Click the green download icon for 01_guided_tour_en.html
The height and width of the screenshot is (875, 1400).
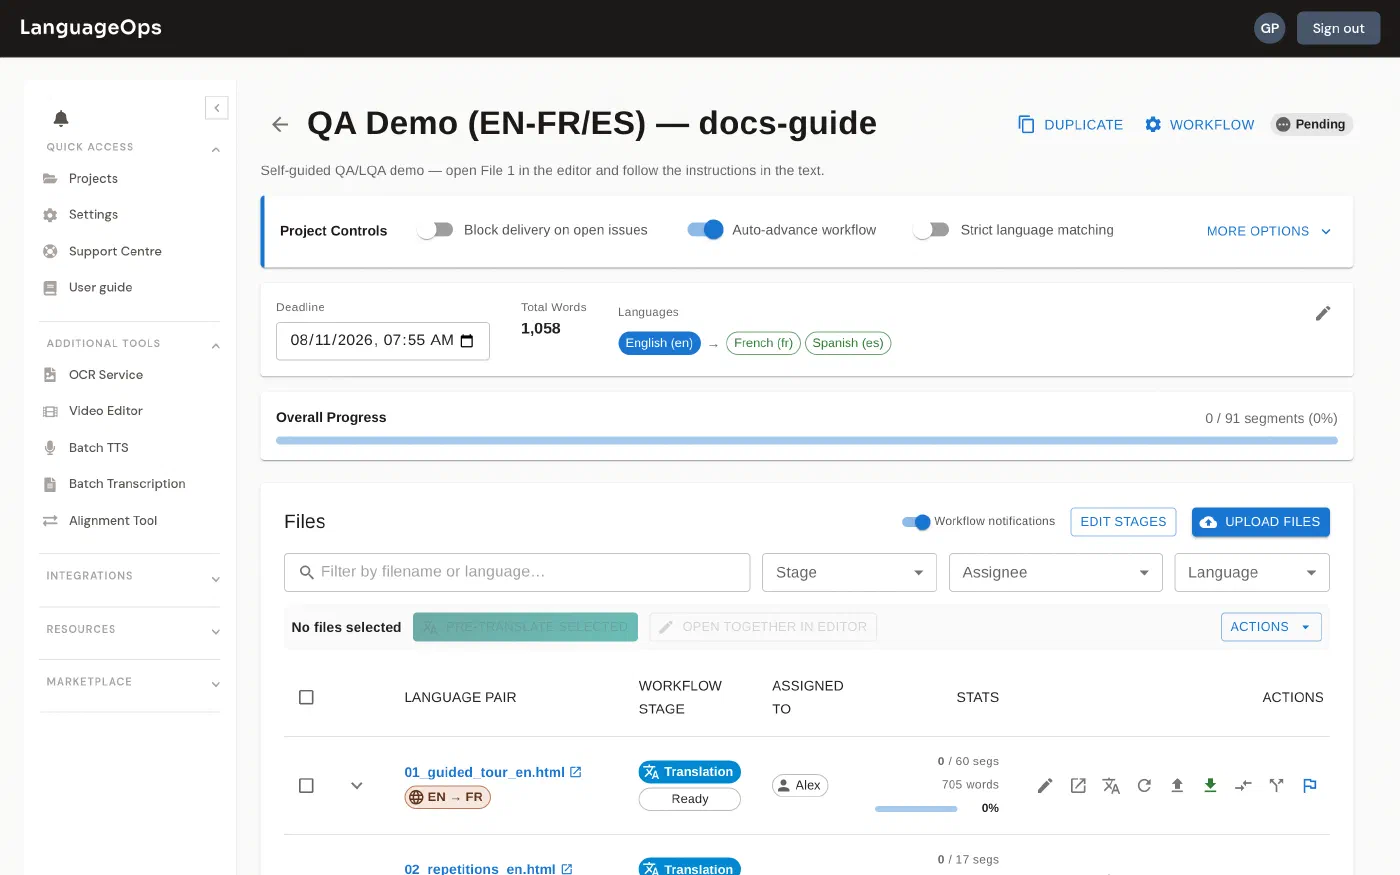click(1210, 786)
